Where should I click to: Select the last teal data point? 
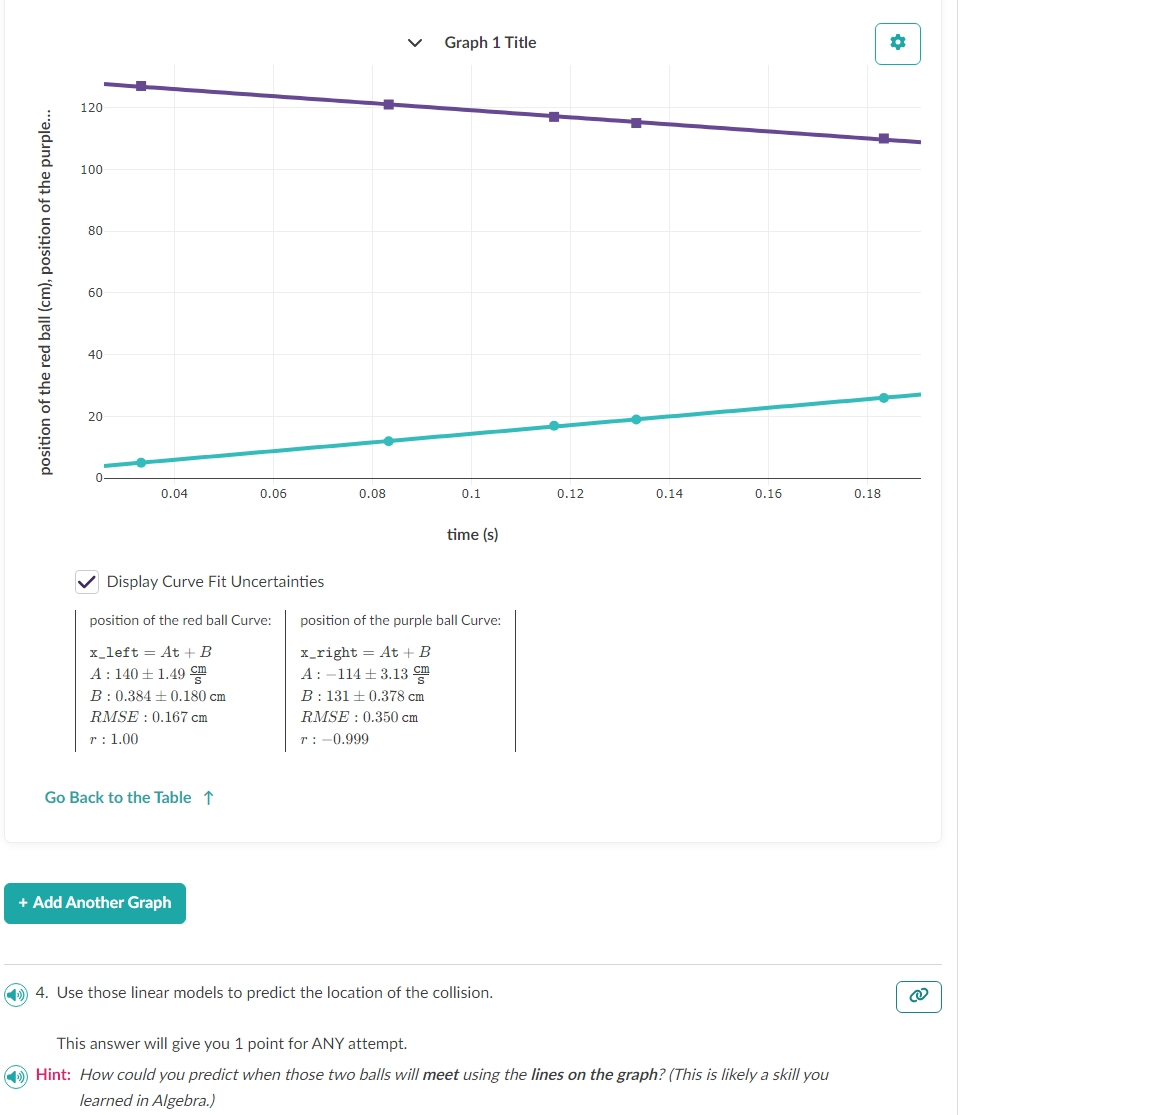(x=884, y=398)
